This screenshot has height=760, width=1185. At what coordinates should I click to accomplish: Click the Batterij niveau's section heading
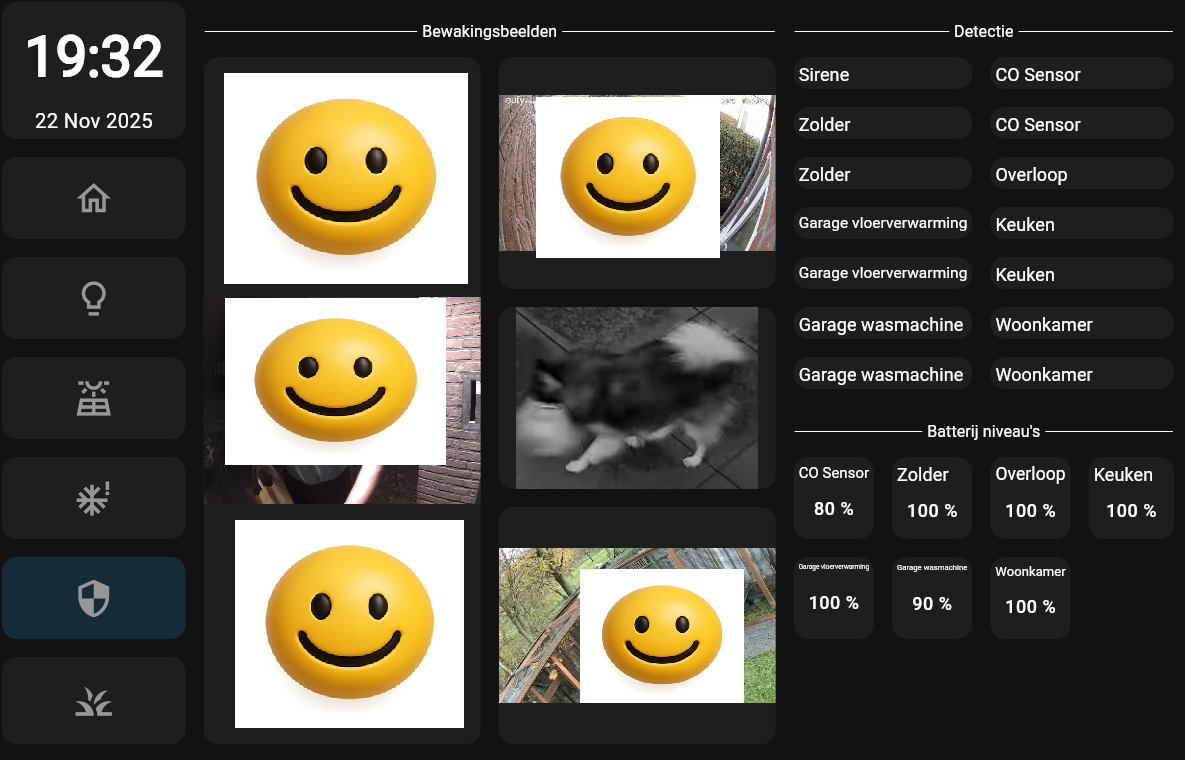[x=983, y=431]
